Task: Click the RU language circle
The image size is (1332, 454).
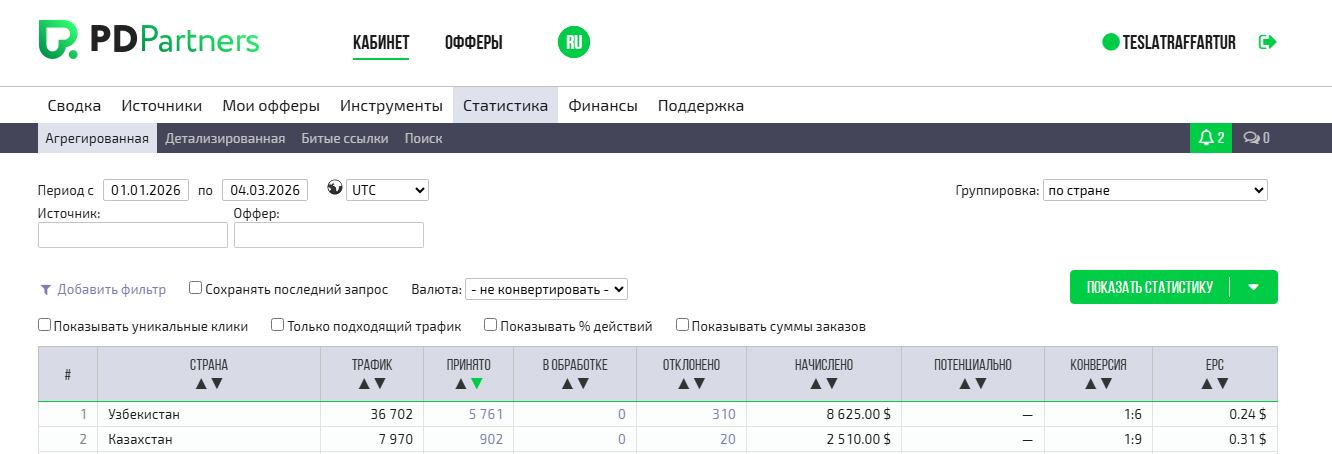Action: (574, 42)
